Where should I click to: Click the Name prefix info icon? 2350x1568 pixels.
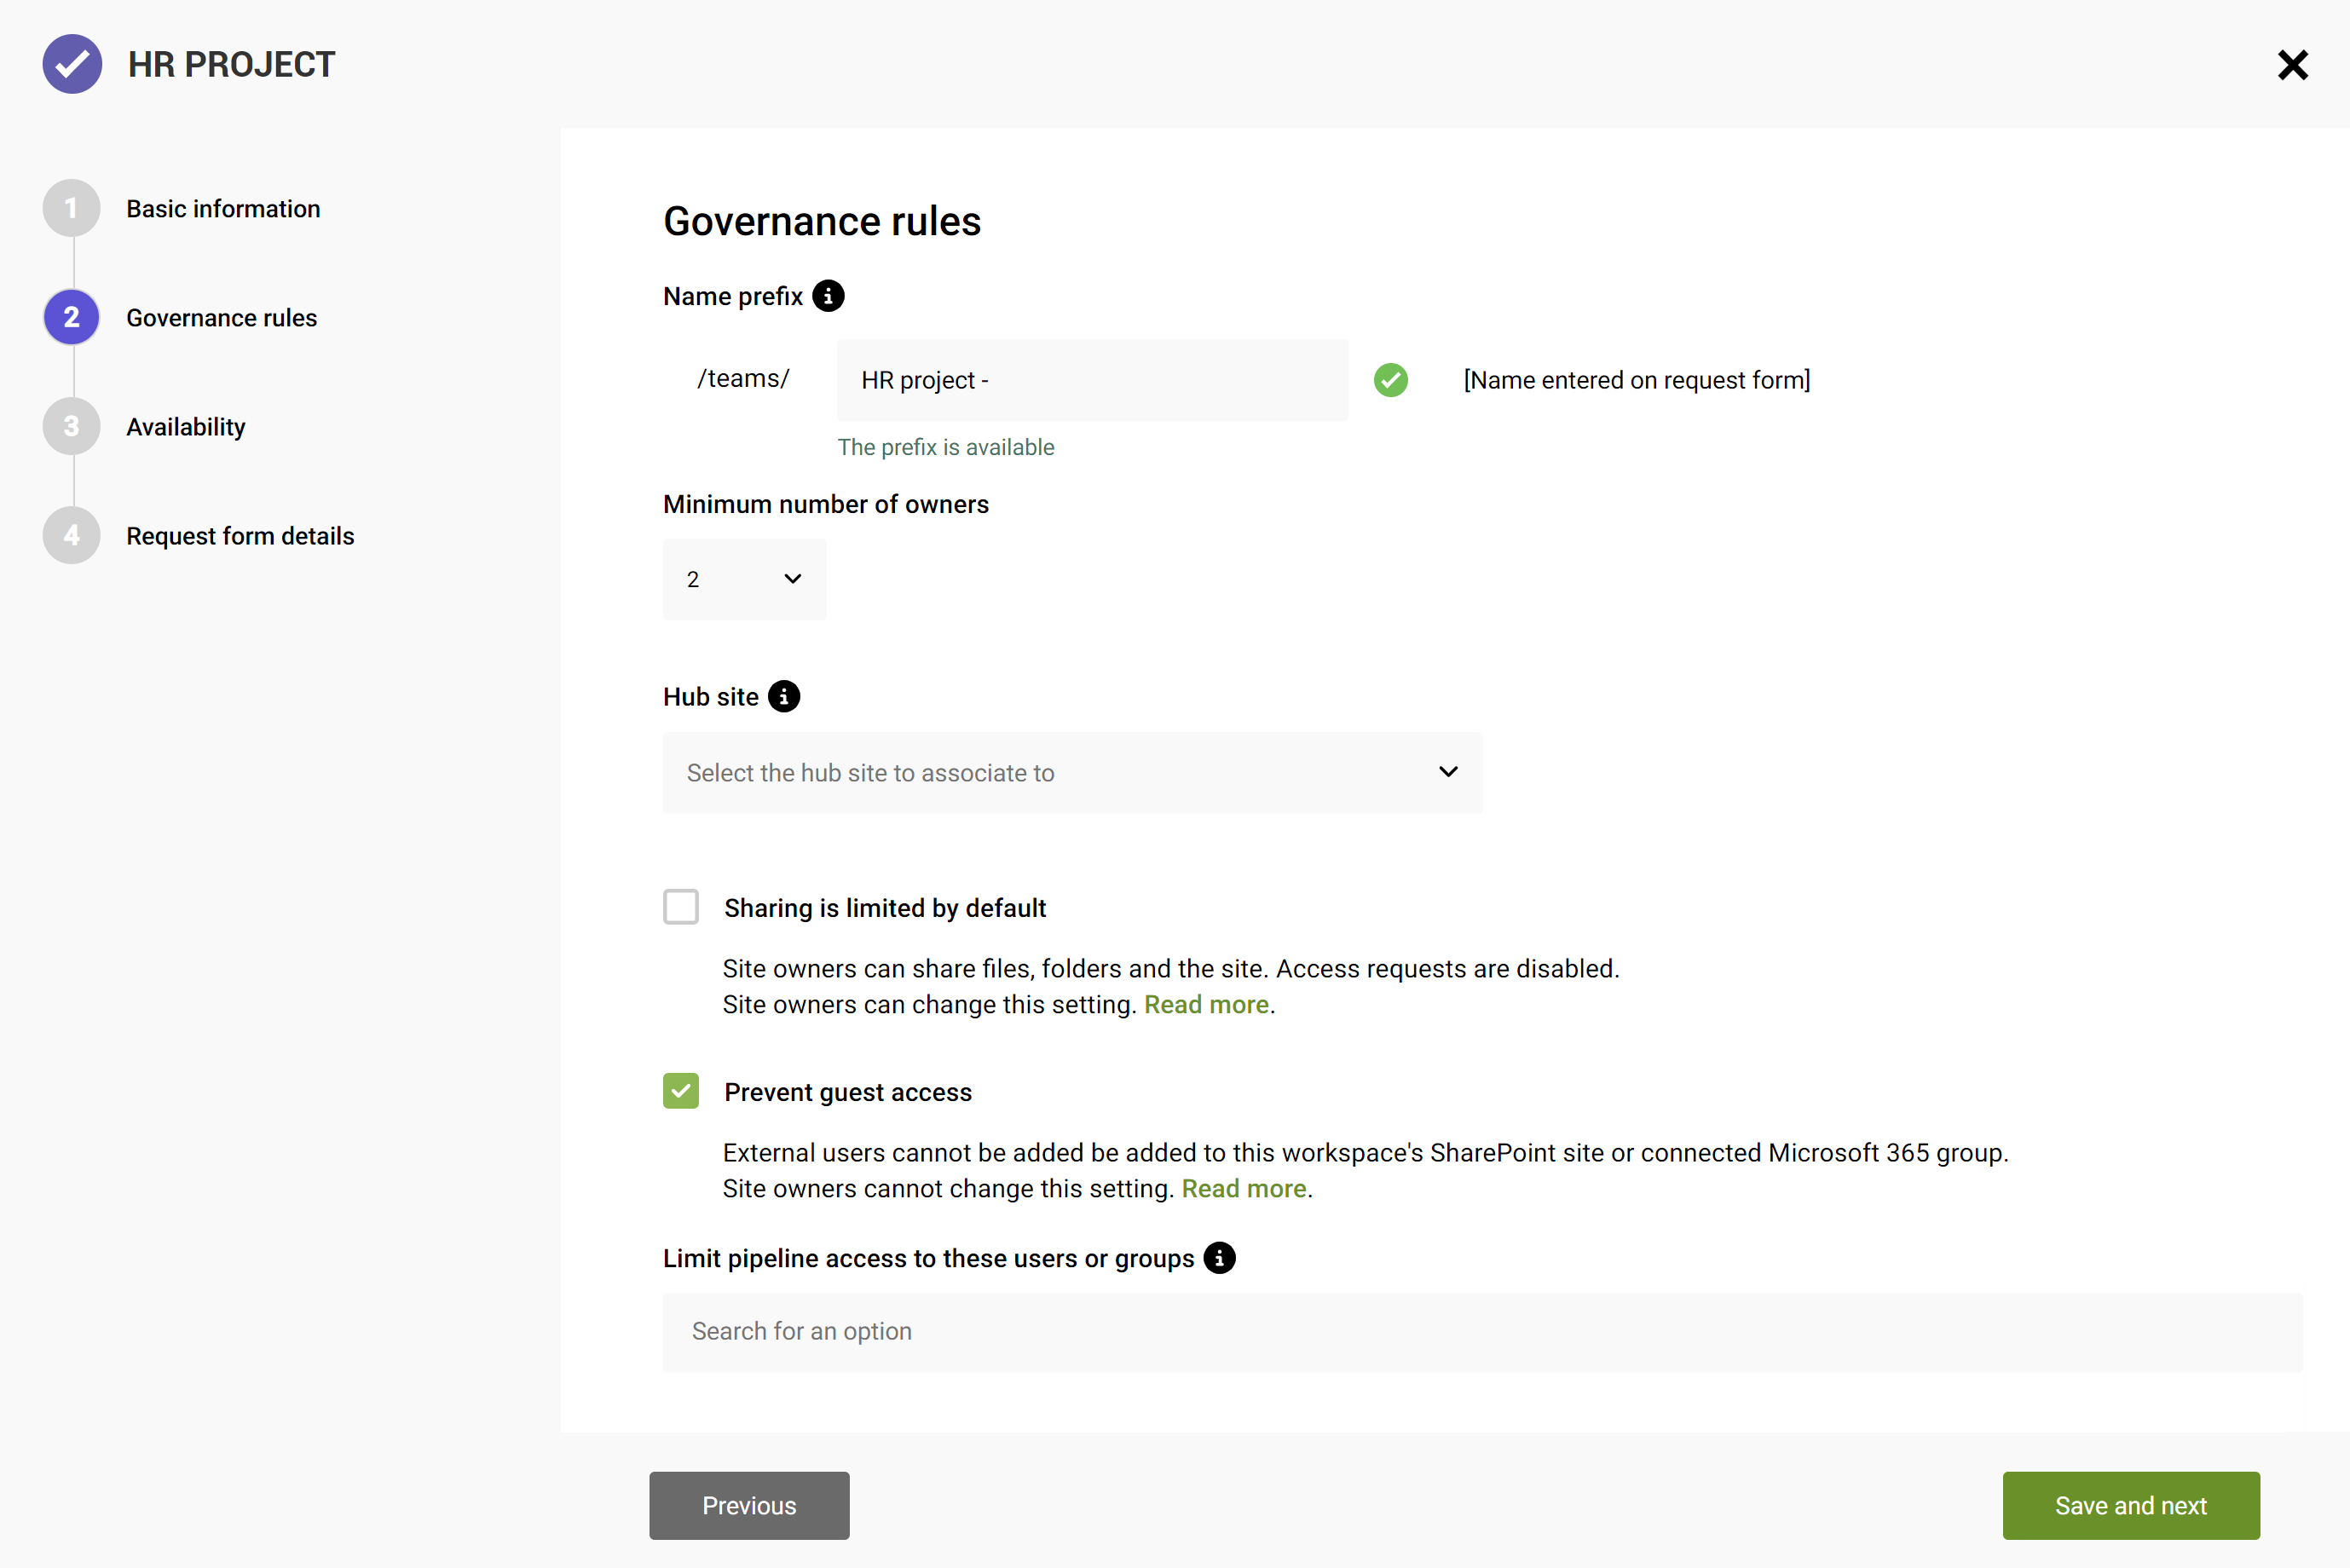[x=828, y=296]
